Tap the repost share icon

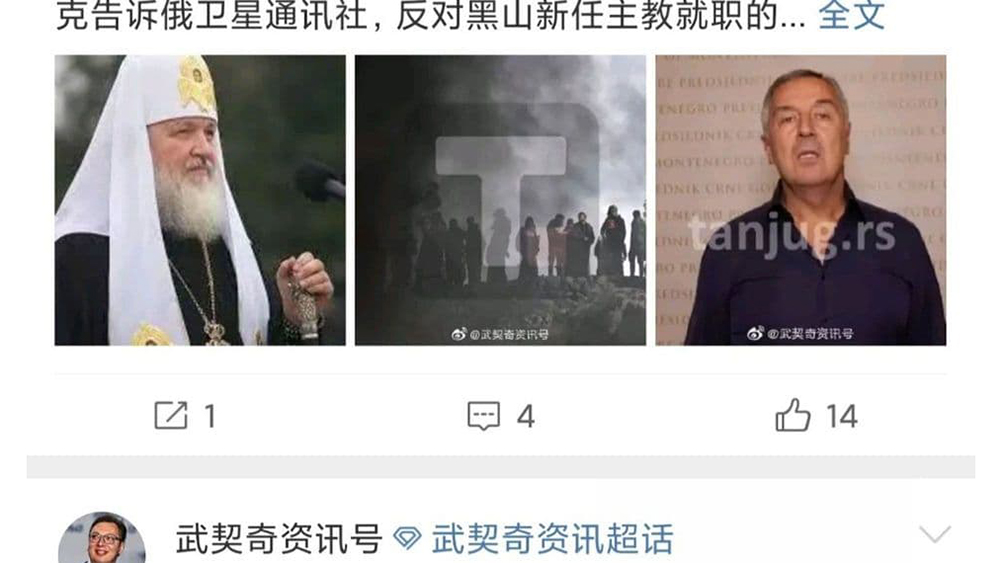(x=171, y=415)
